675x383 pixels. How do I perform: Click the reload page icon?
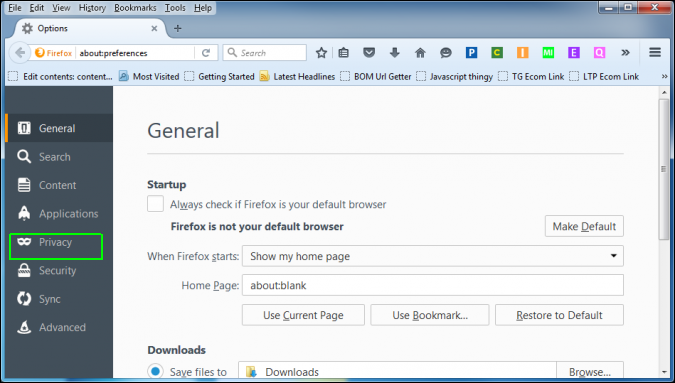tap(206, 53)
